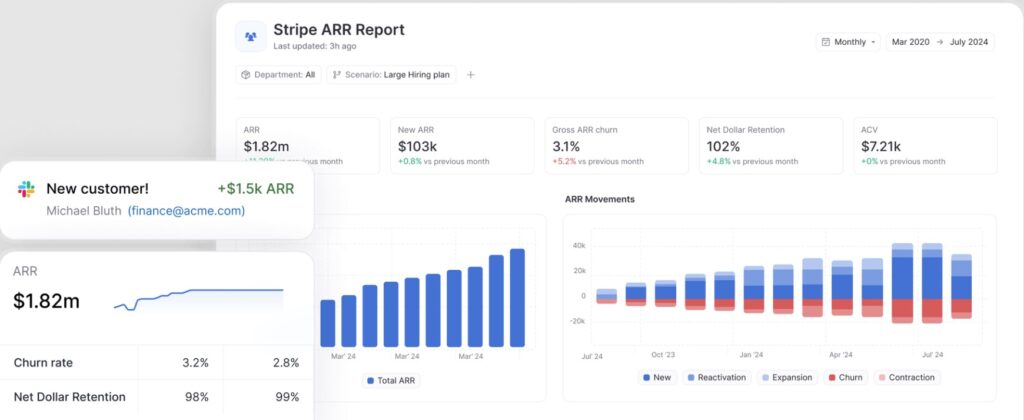
Task: Click the cube icon in Department filter
Action: [x=246, y=74]
